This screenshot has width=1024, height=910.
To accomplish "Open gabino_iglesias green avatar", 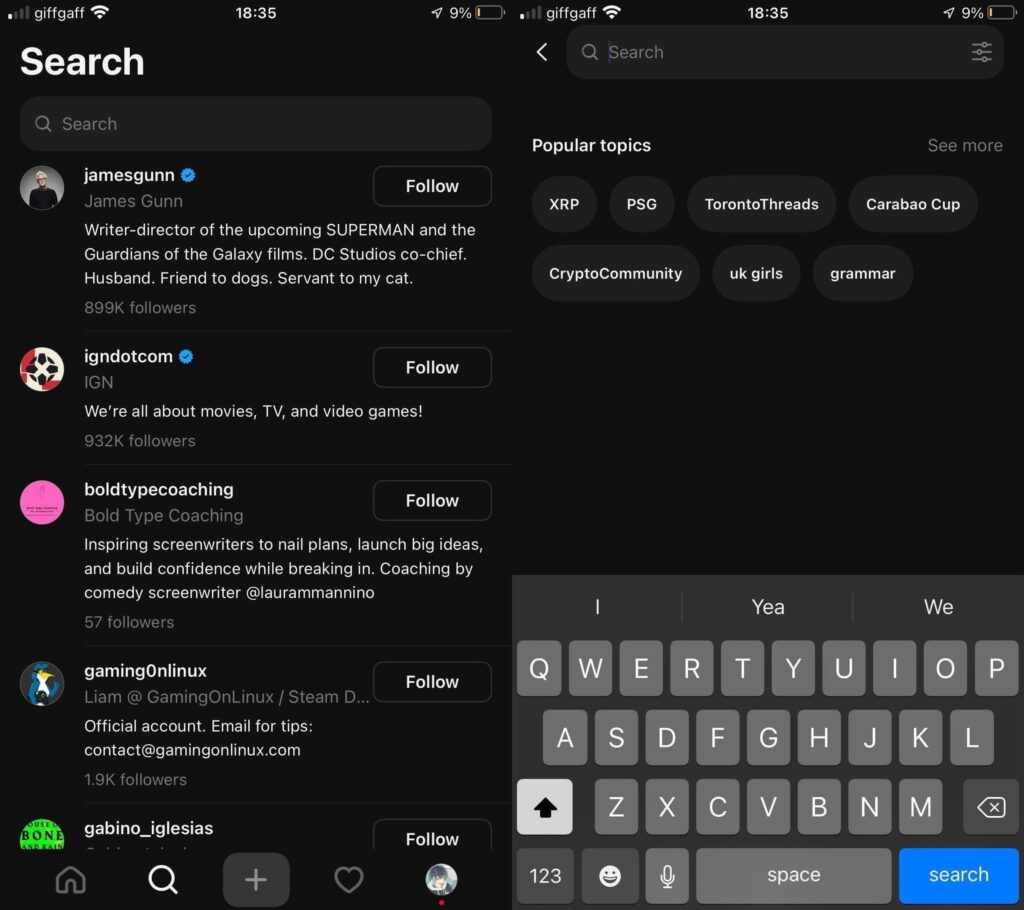I will 42,834.
